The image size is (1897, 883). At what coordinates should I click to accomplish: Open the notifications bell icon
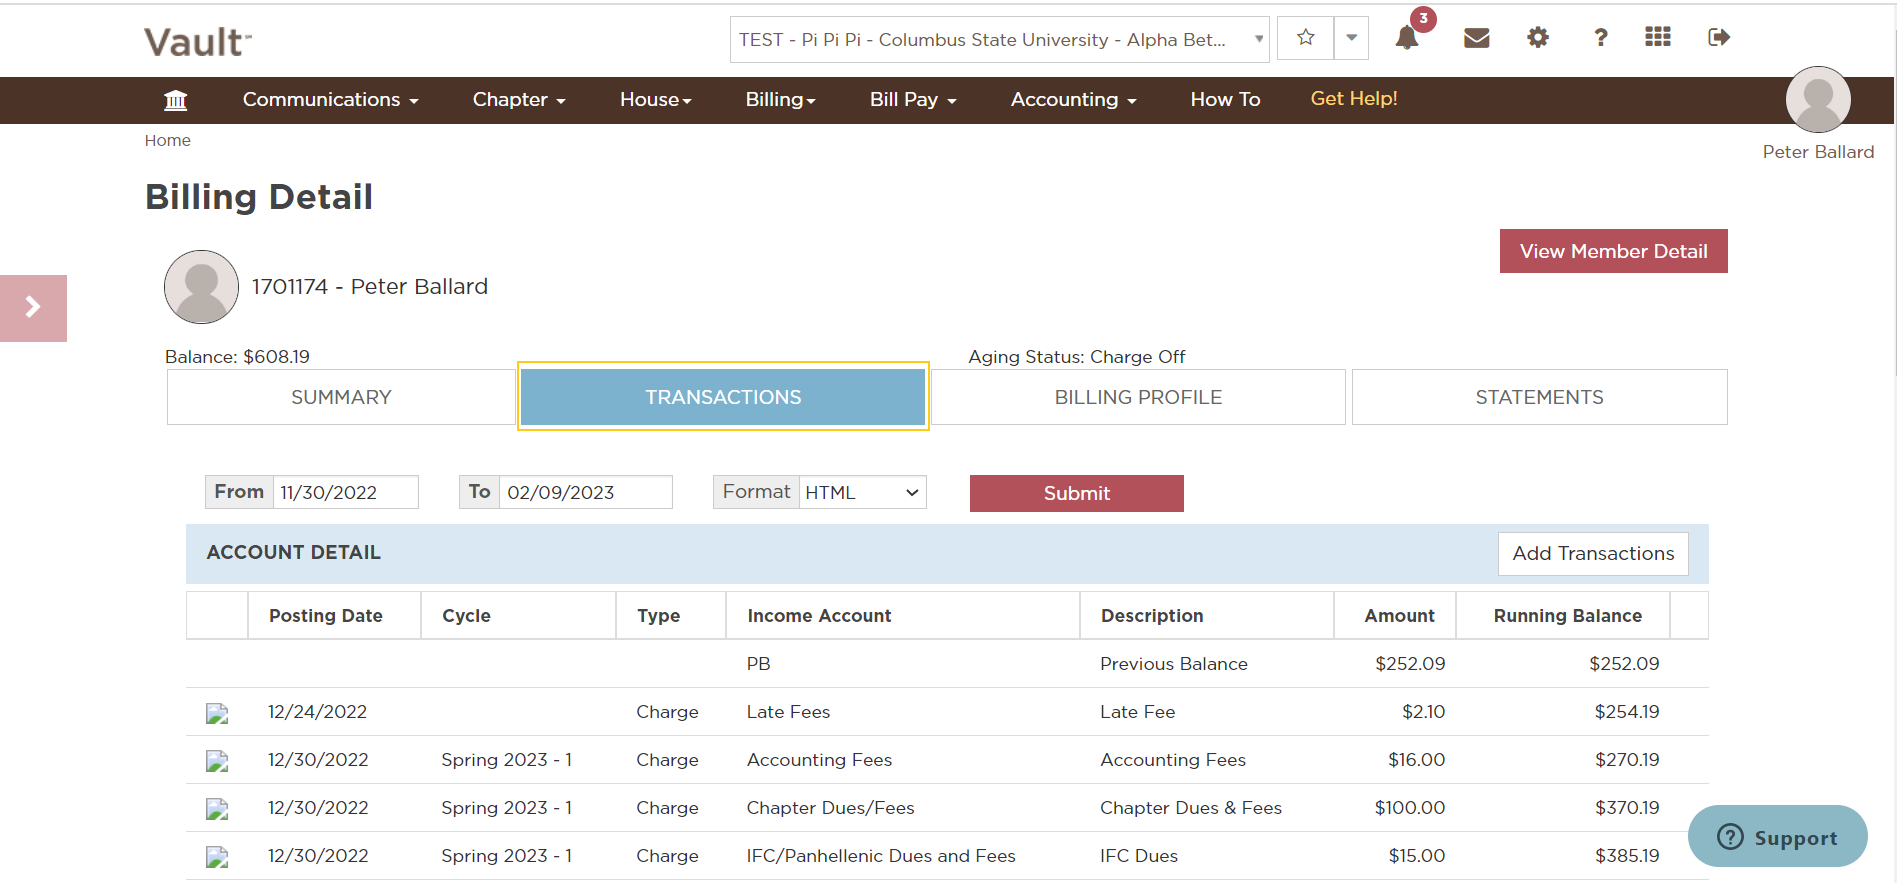pyautogui.click(x=1407, y=38)
